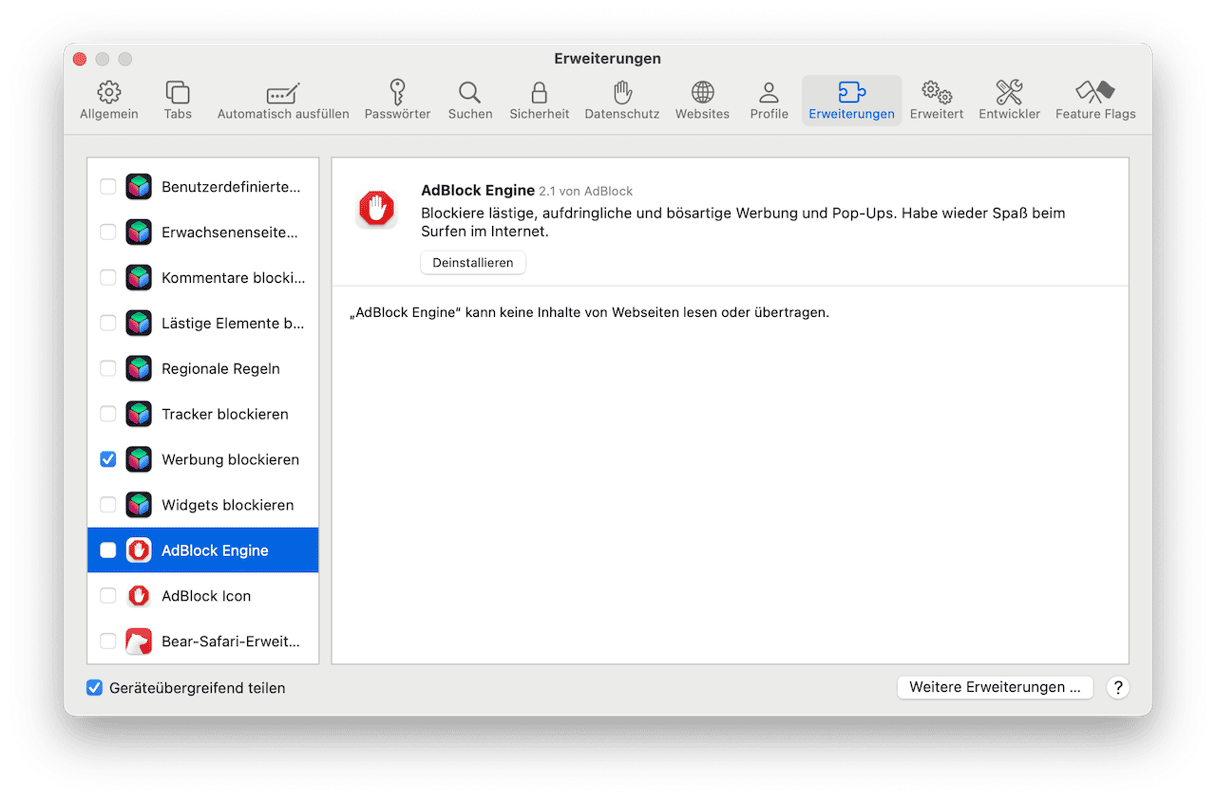Open the Sicherheit padlock icon
Screen dimensions: 1216x800
[x=539, y=92]
